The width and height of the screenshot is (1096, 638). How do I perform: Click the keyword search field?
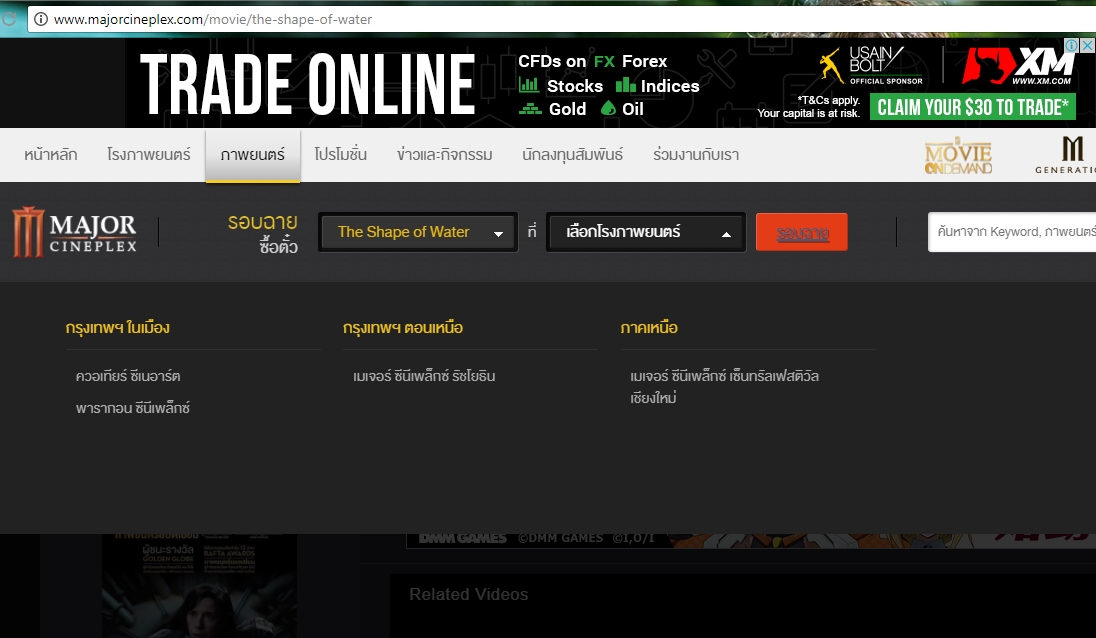1012,231
